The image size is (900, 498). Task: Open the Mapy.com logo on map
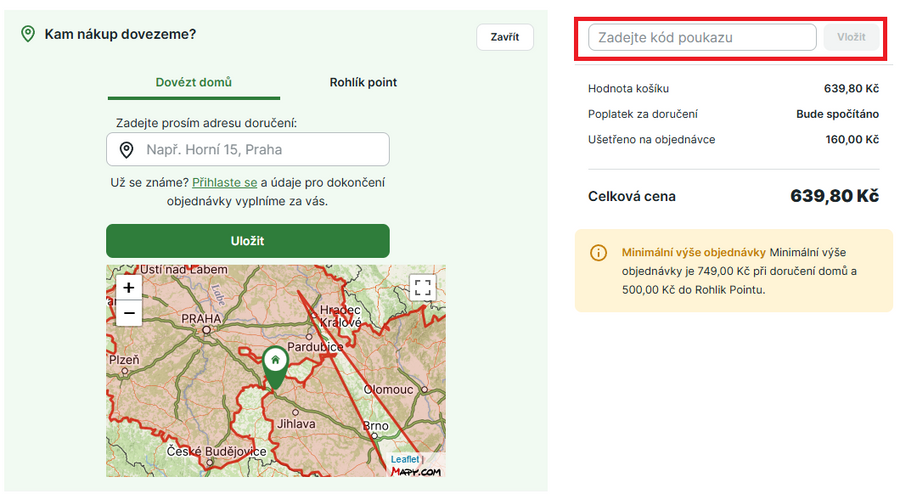click(415, 470)
